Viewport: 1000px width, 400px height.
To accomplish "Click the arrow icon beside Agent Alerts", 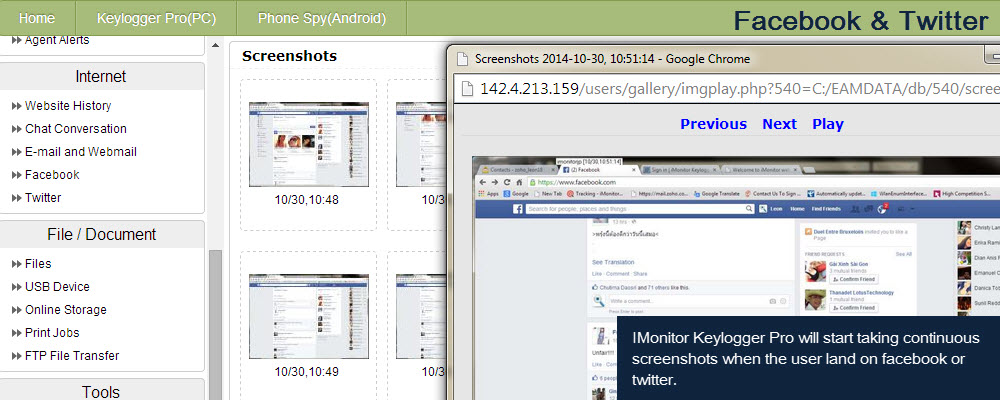I will [x=17, y=40].
